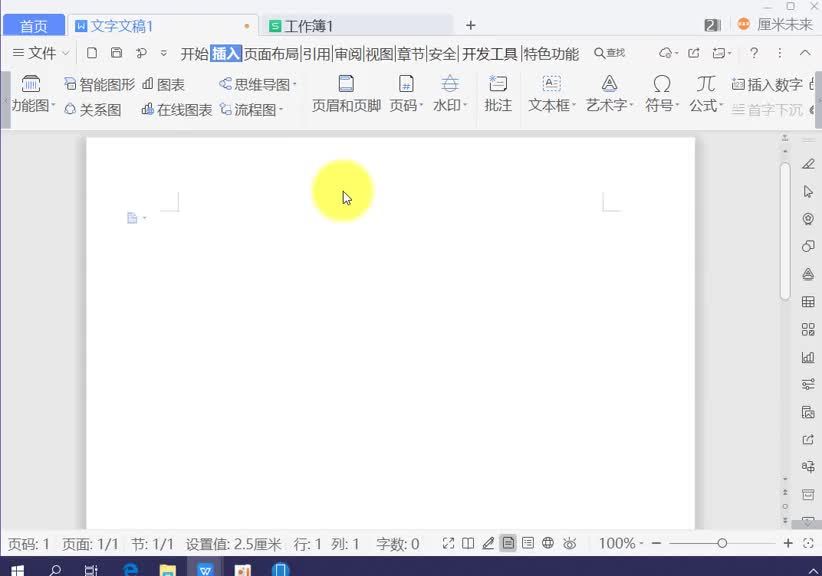Open the 文件 menu
Image resolution: width=822 pixels, height=576 pixels.
click(x=40, y=53)
